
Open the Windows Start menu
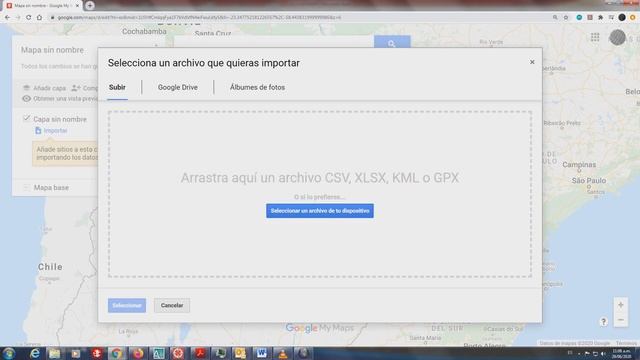click(9, 353)
